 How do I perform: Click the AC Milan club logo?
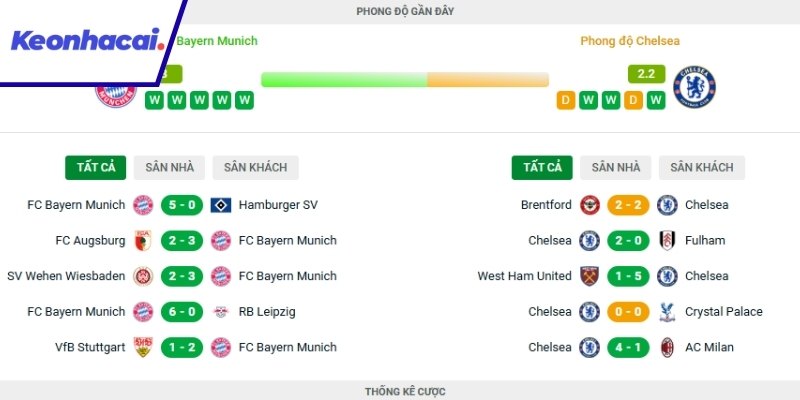(667, 348)
